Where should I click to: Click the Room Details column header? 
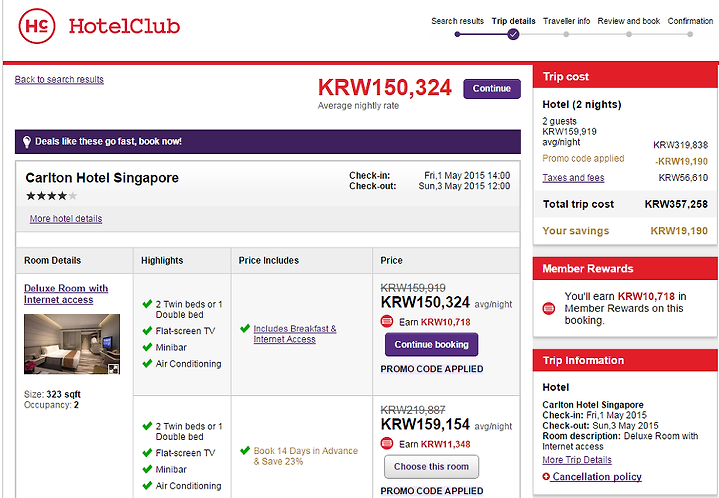(52, 261)
